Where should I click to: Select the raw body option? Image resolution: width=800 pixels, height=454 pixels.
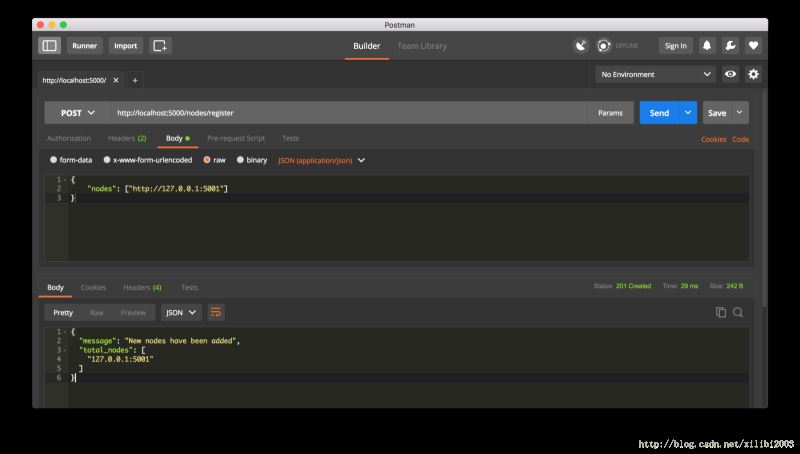click(x=207, y=160)
